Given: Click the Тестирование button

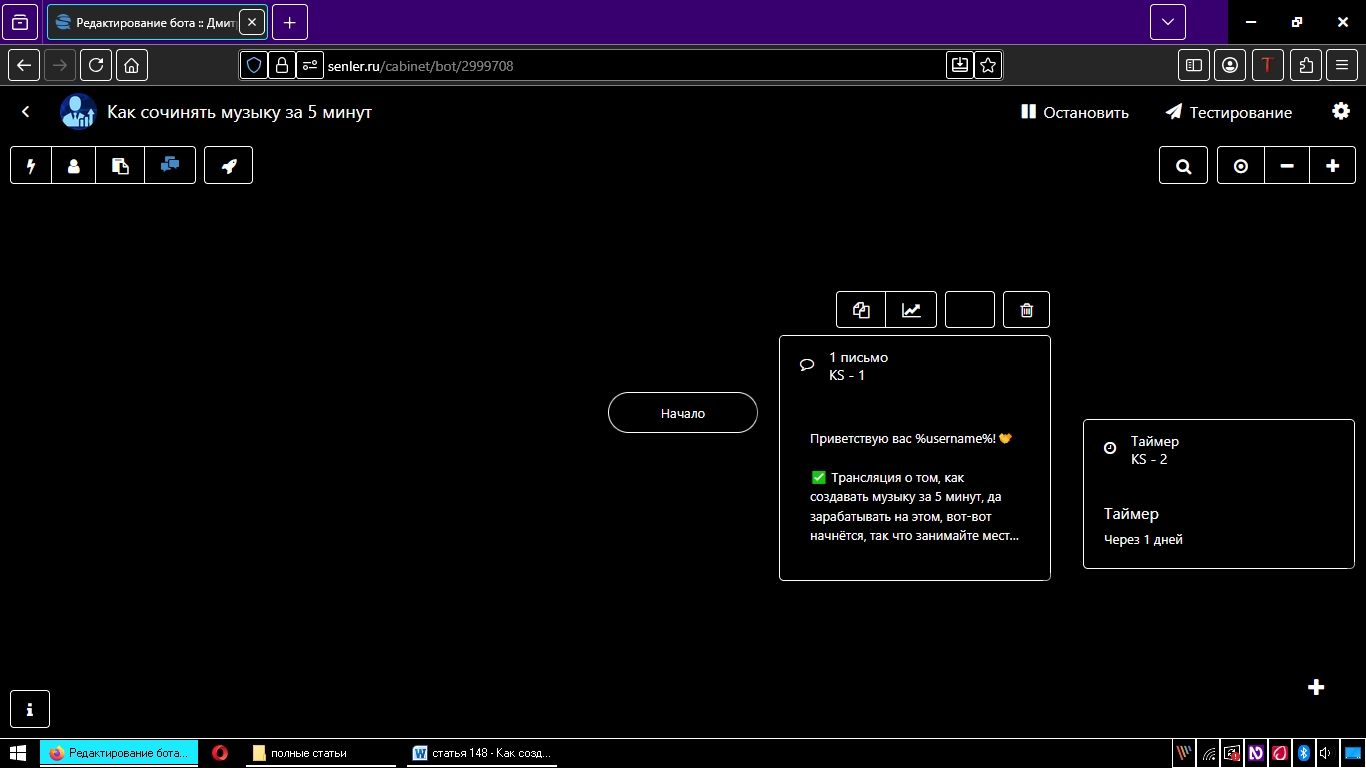Looking at the screenshot, I should pyautogui.click(x=1229, y=113).
